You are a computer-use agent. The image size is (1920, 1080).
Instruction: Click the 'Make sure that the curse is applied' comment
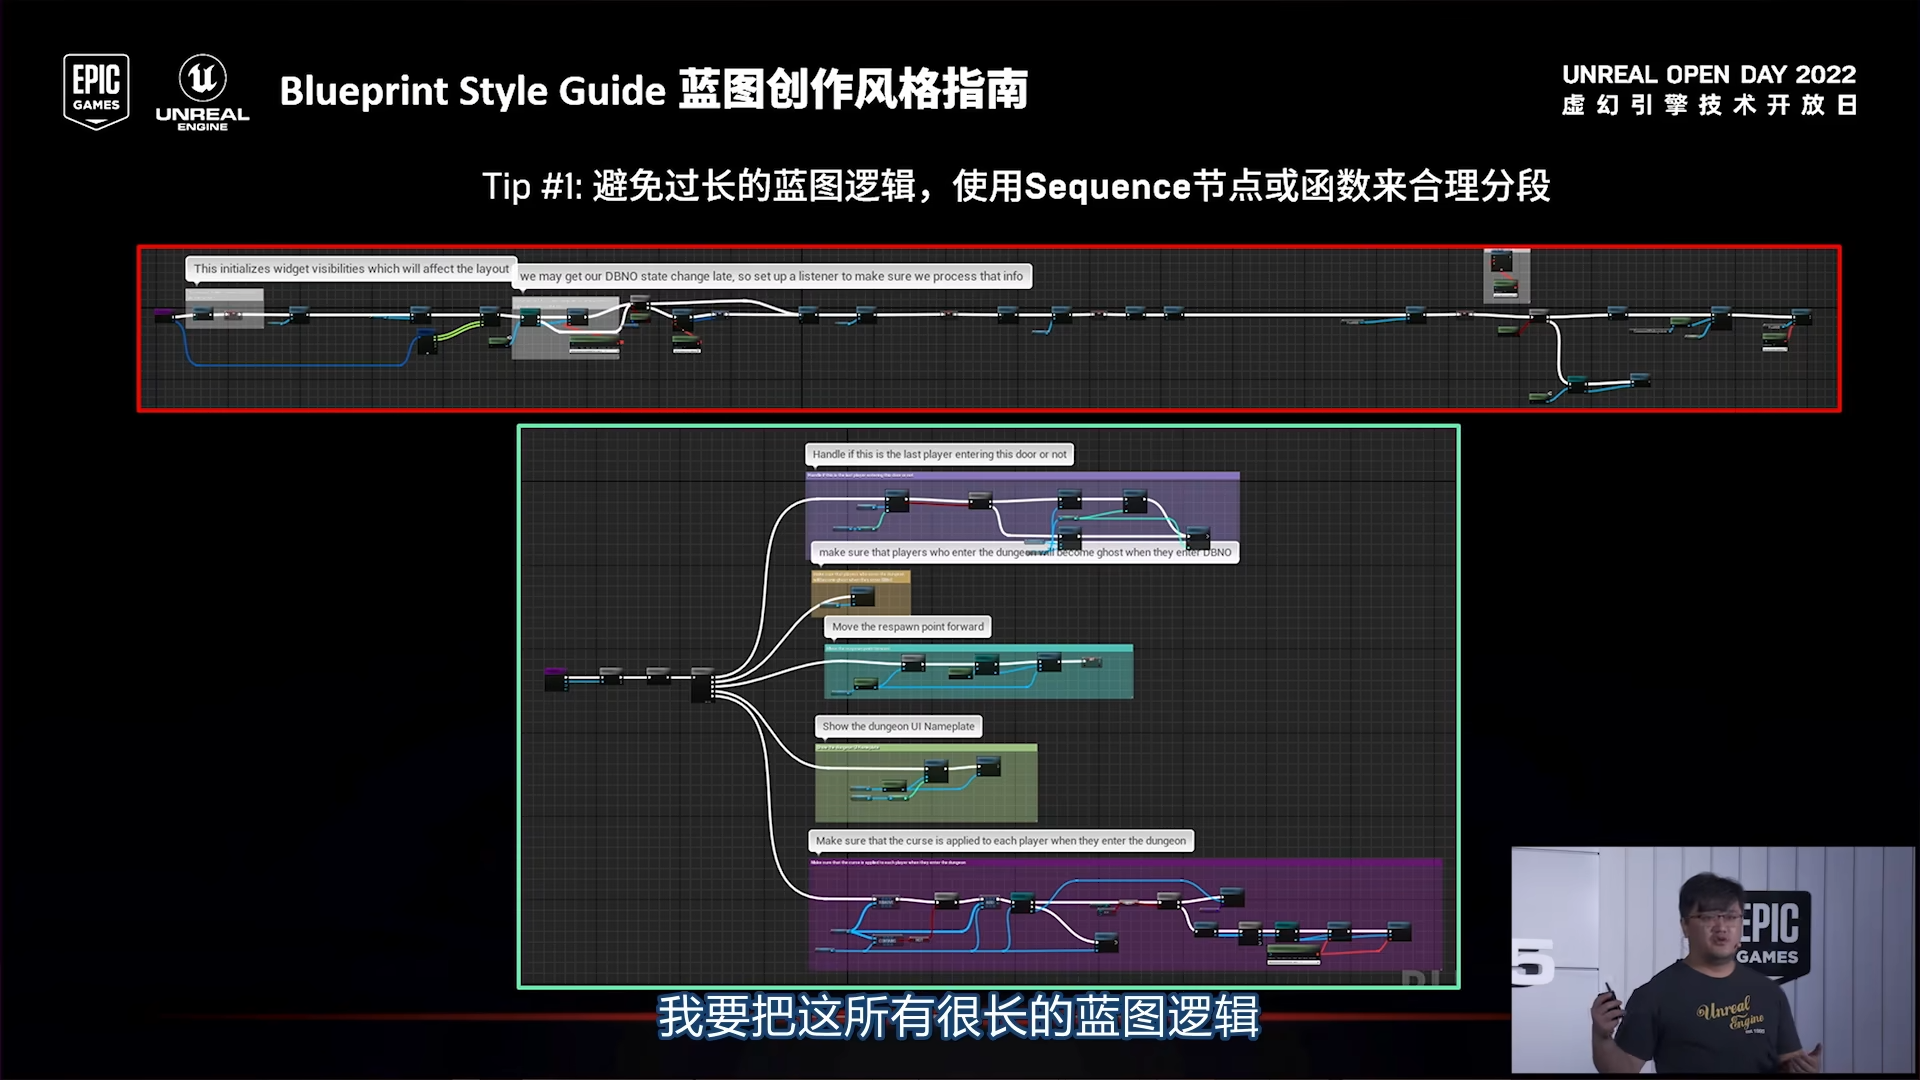pyautogui.click(x=1000, y=841)
